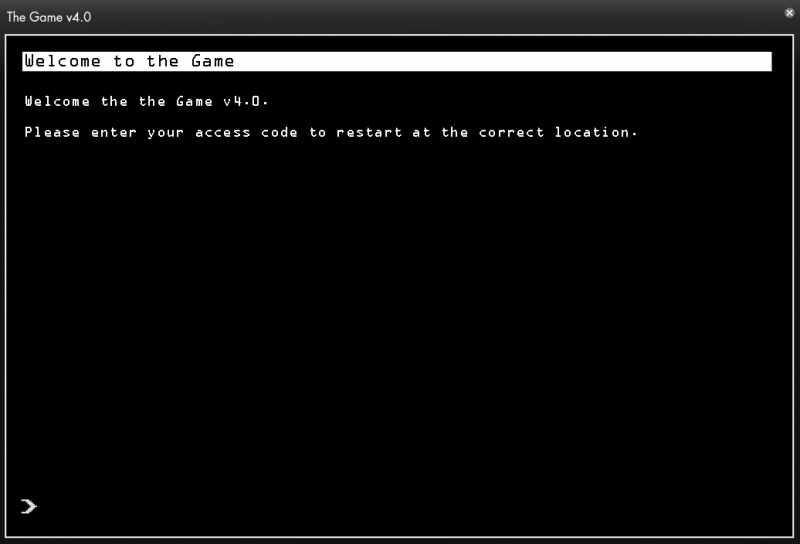Viewport: 800px width, 544px height.
Task: Close the Game v4.0 window
Action: (x=789, y=13)
